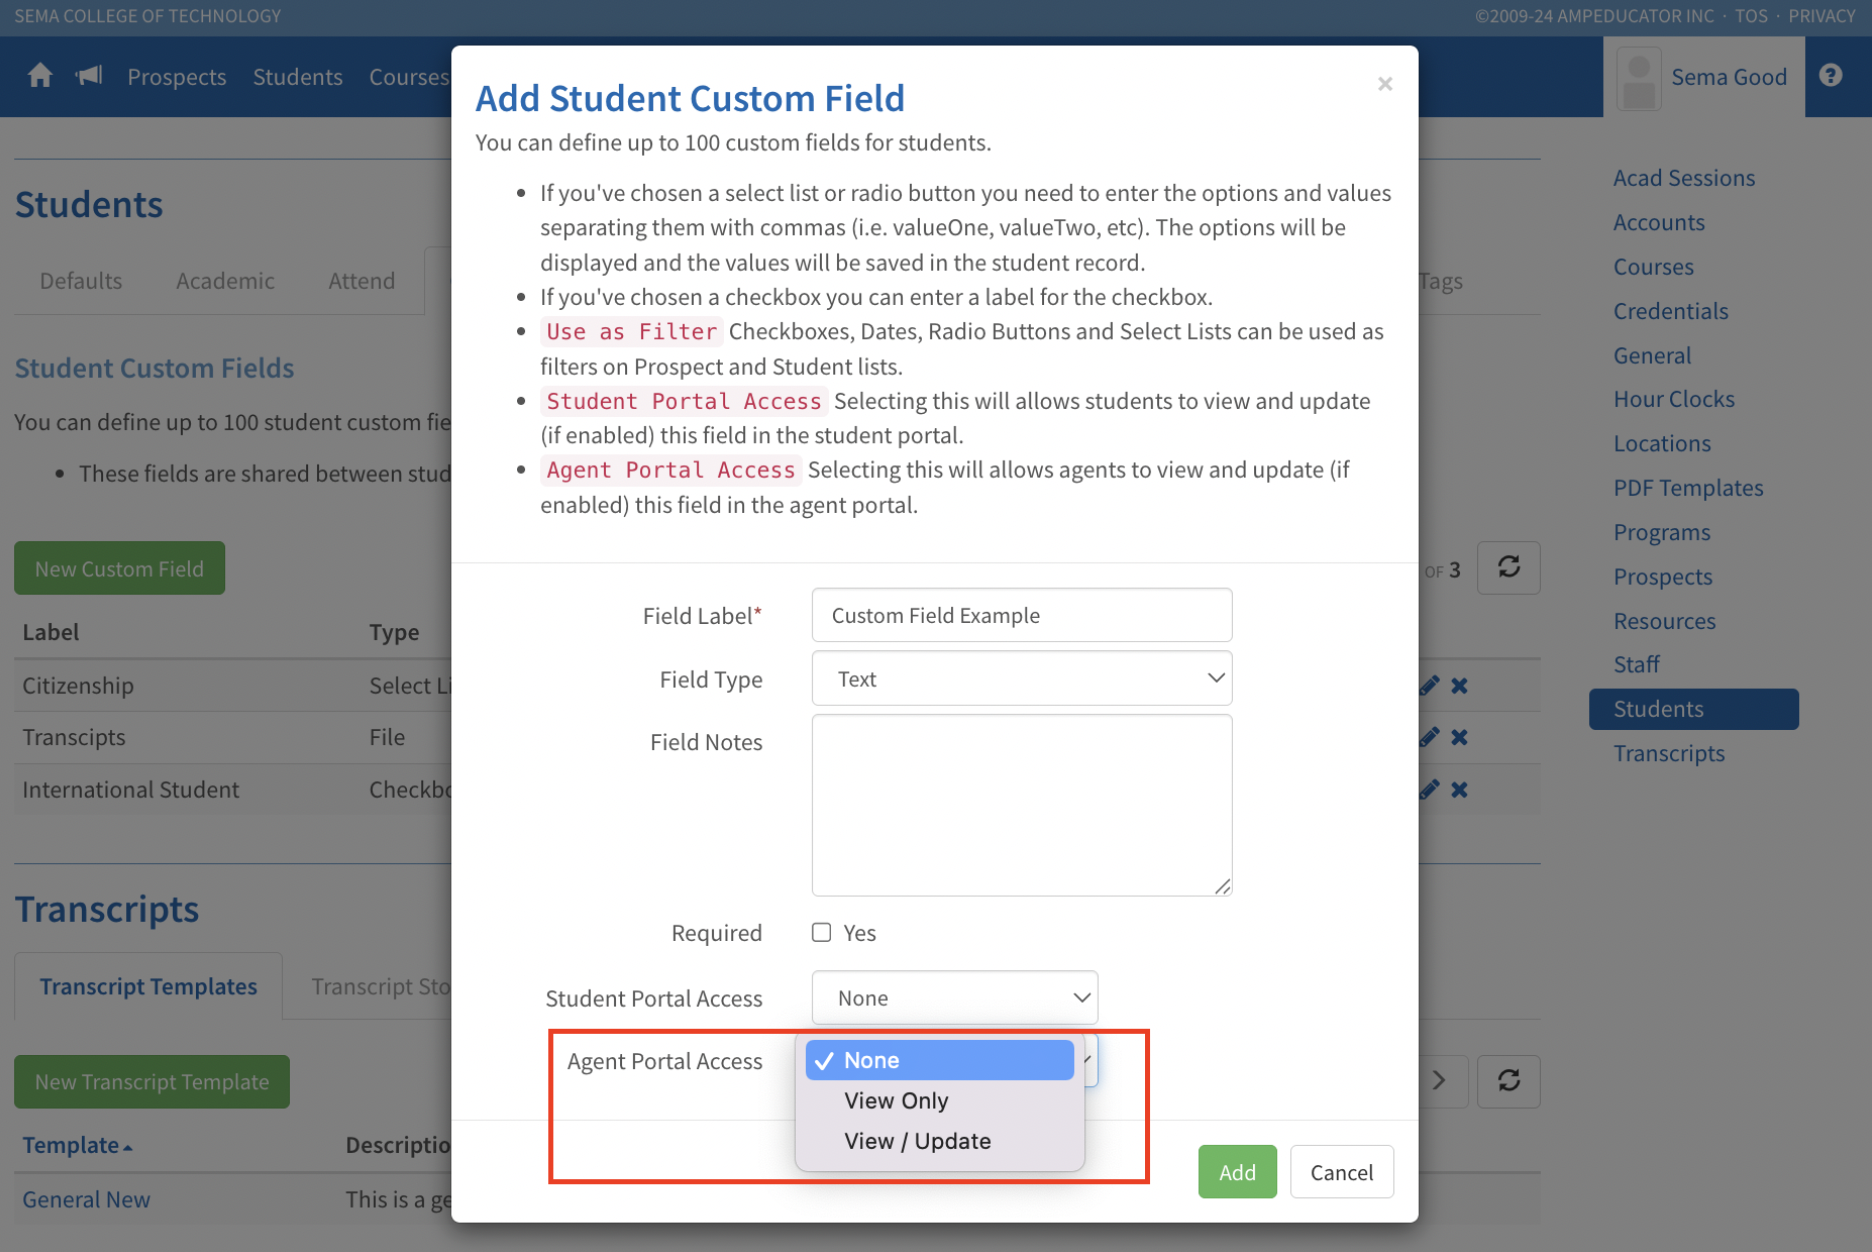
Task: Open the Field Type dropdown
Action: pos(1021,679)
